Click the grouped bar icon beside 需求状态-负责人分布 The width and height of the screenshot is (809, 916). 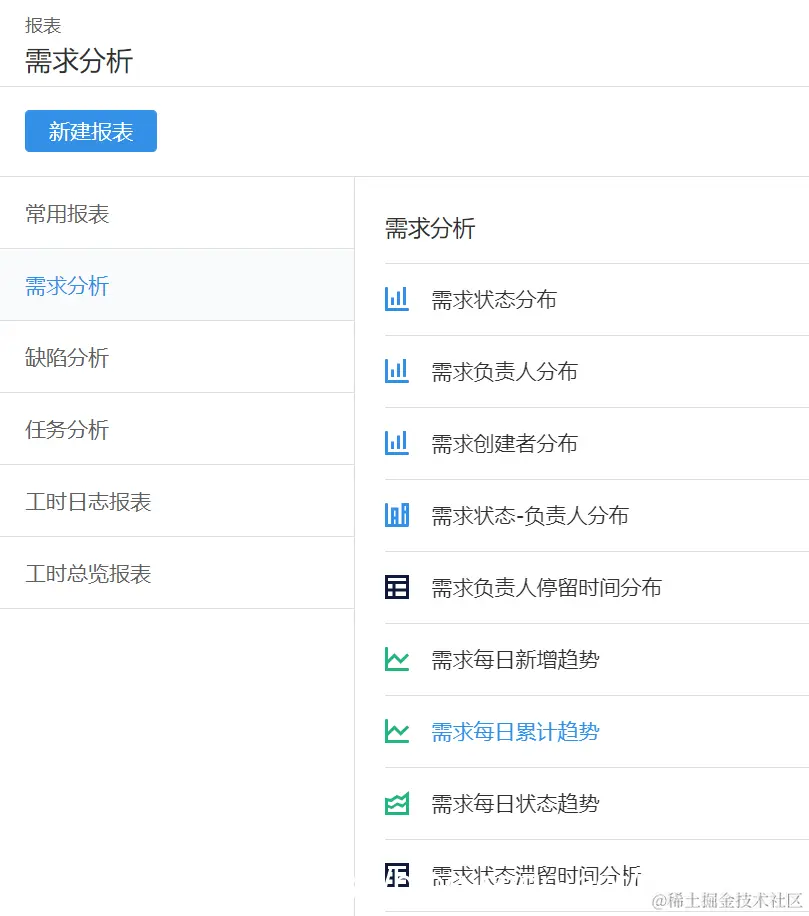(x=397, y=515)
